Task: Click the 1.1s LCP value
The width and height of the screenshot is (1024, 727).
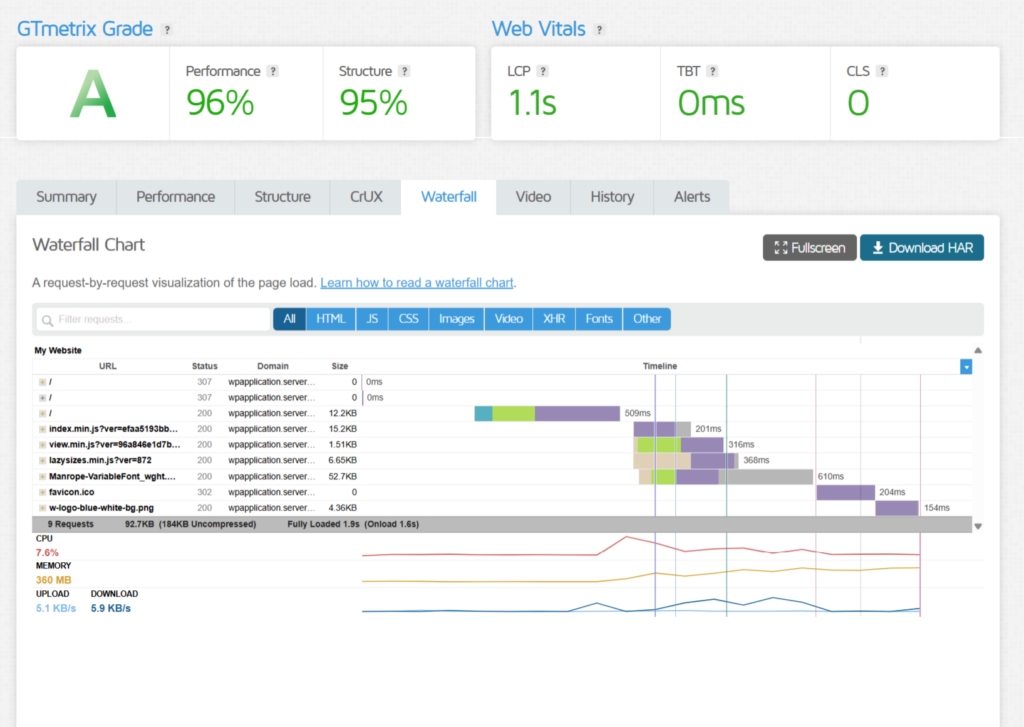Action: pos(532,103)
